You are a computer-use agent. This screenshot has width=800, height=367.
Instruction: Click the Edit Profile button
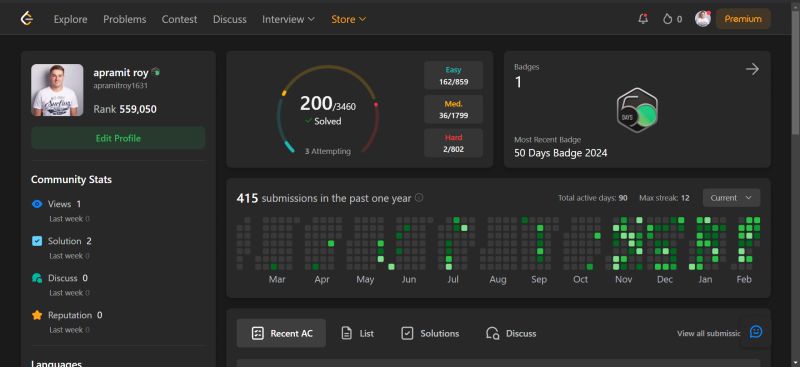click(x=118, y=138)
